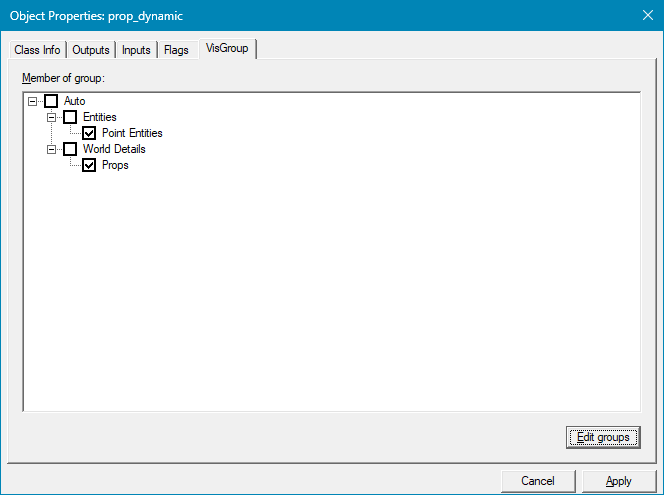
Task: Switch to the Class Info tab
Action: 37,50
